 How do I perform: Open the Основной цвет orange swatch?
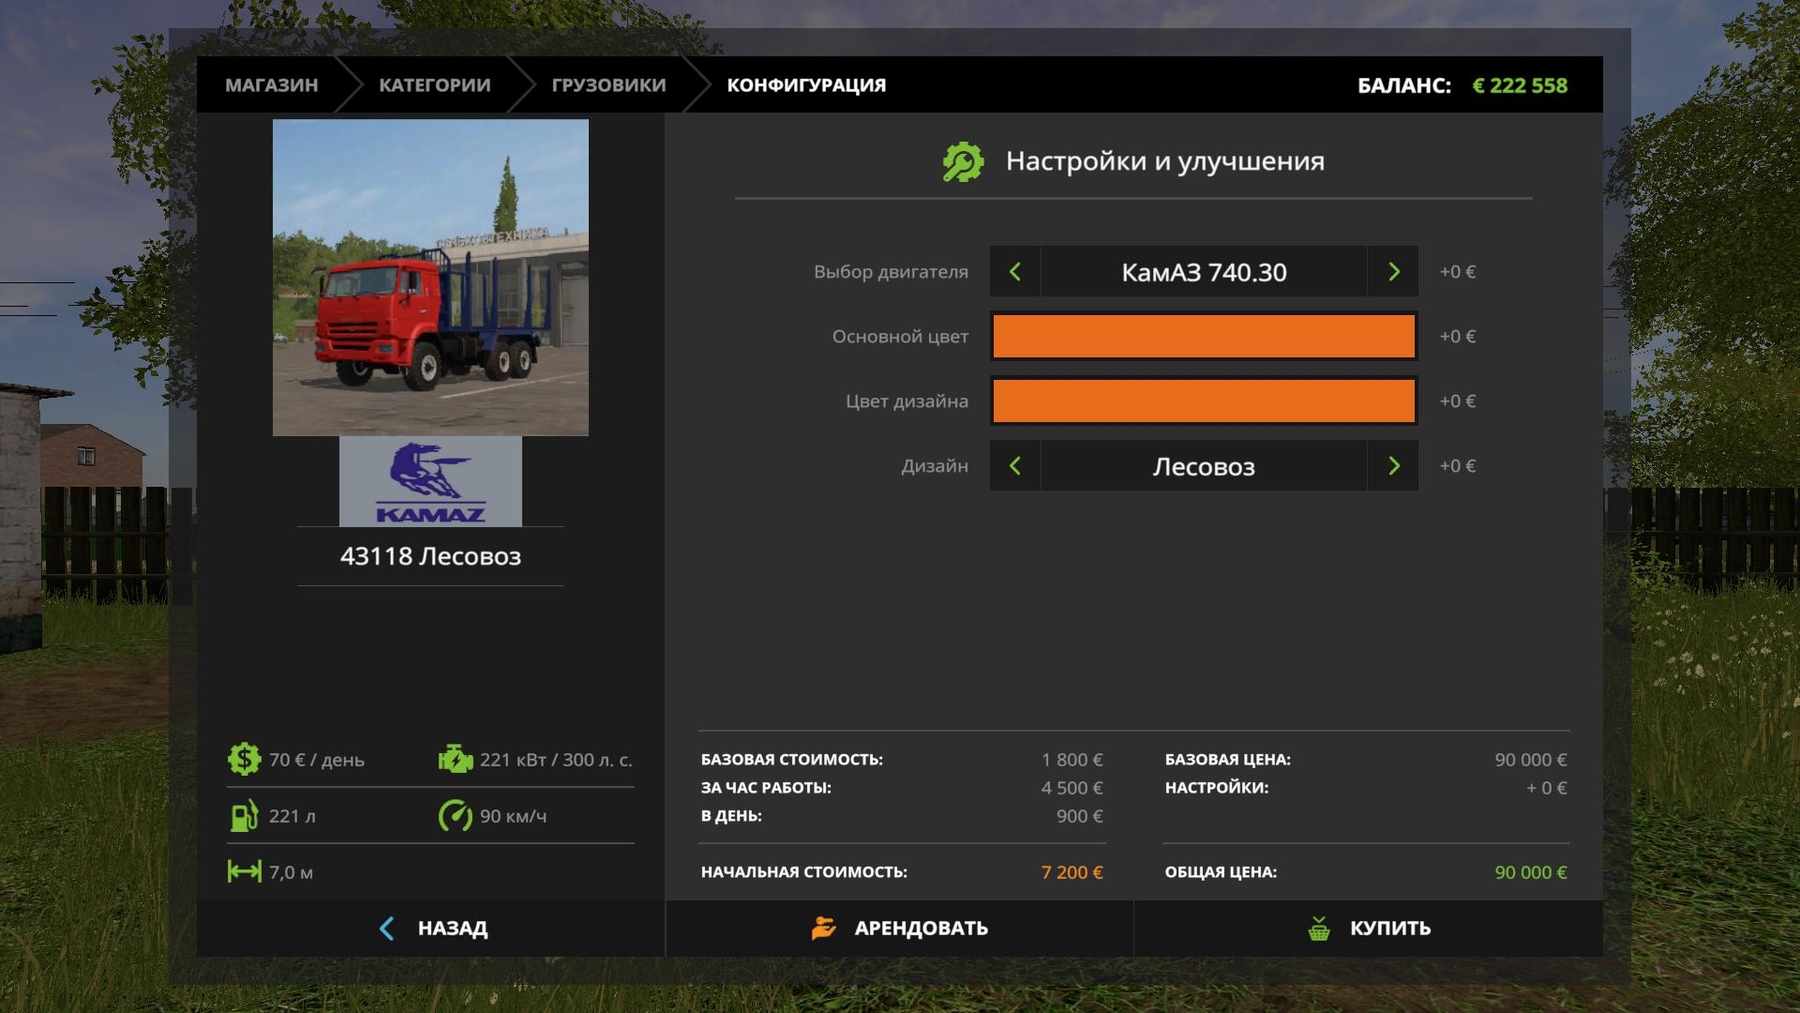click(1203, 336)
